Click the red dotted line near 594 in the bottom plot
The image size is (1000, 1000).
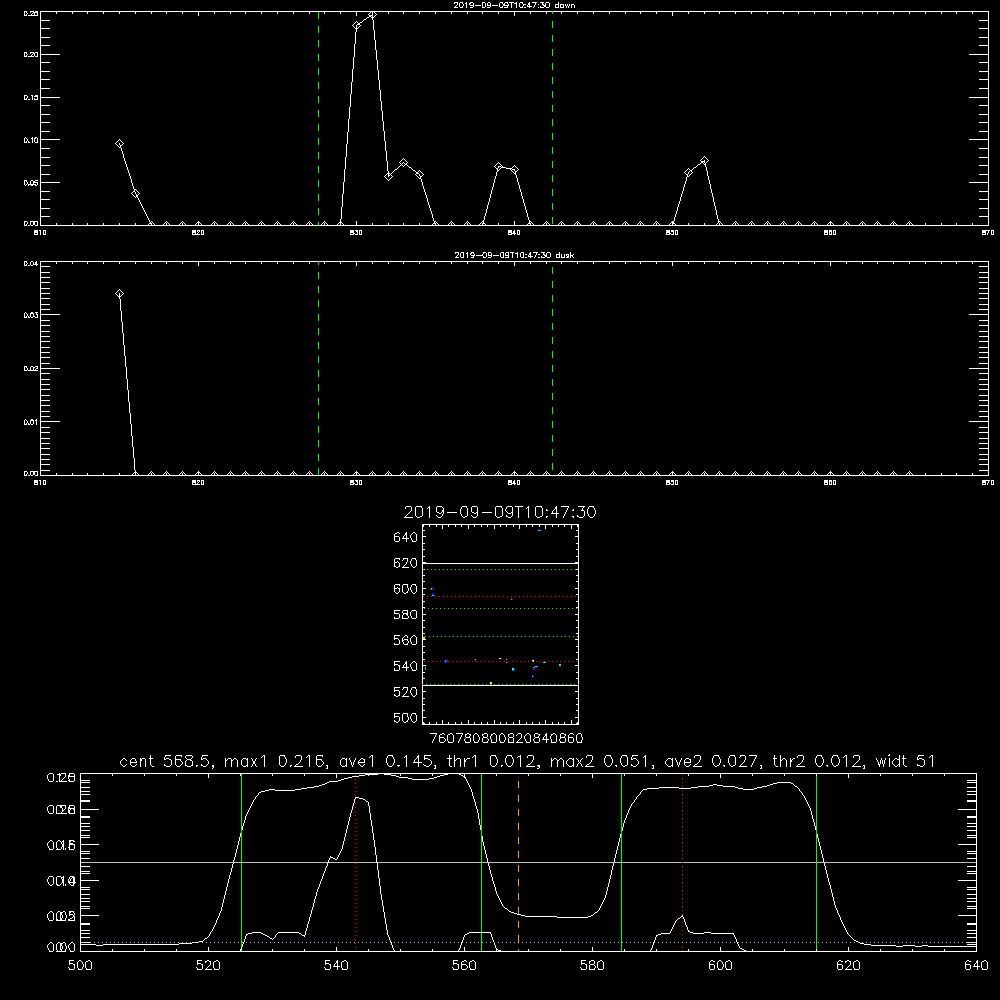click(682, 862)
